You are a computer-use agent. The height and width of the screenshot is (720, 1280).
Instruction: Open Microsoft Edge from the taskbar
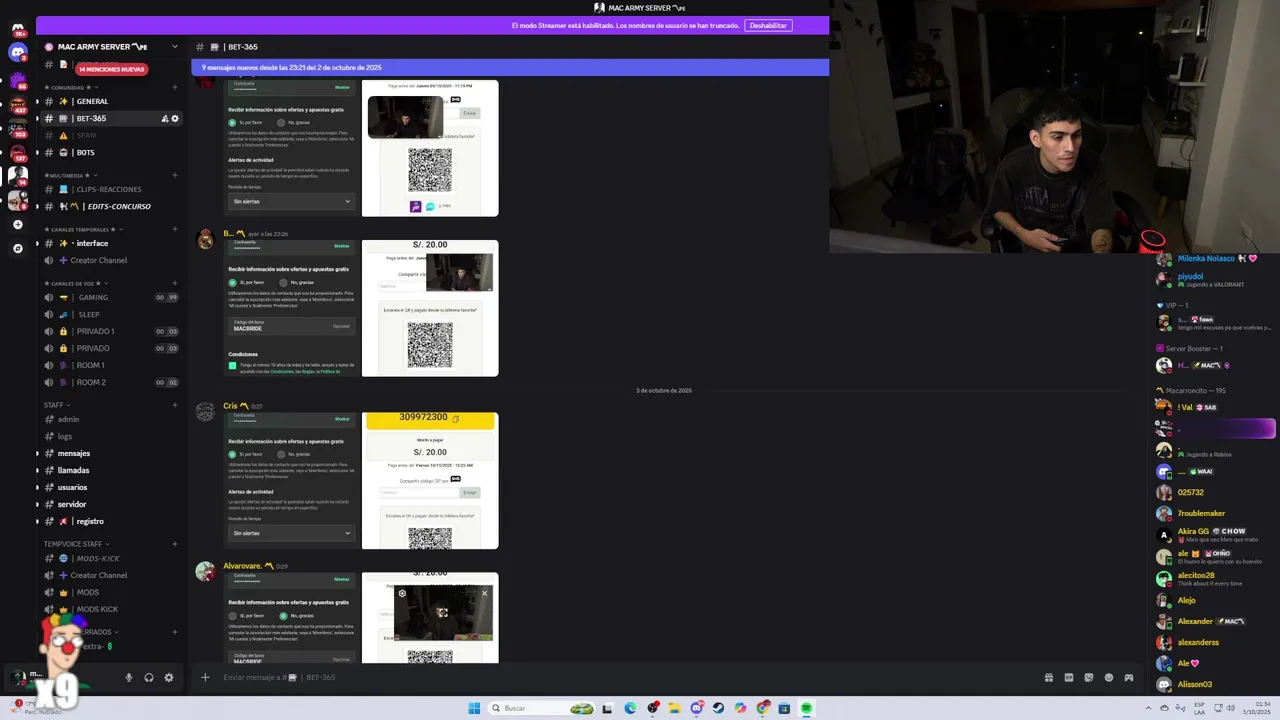tap(630, 708)
